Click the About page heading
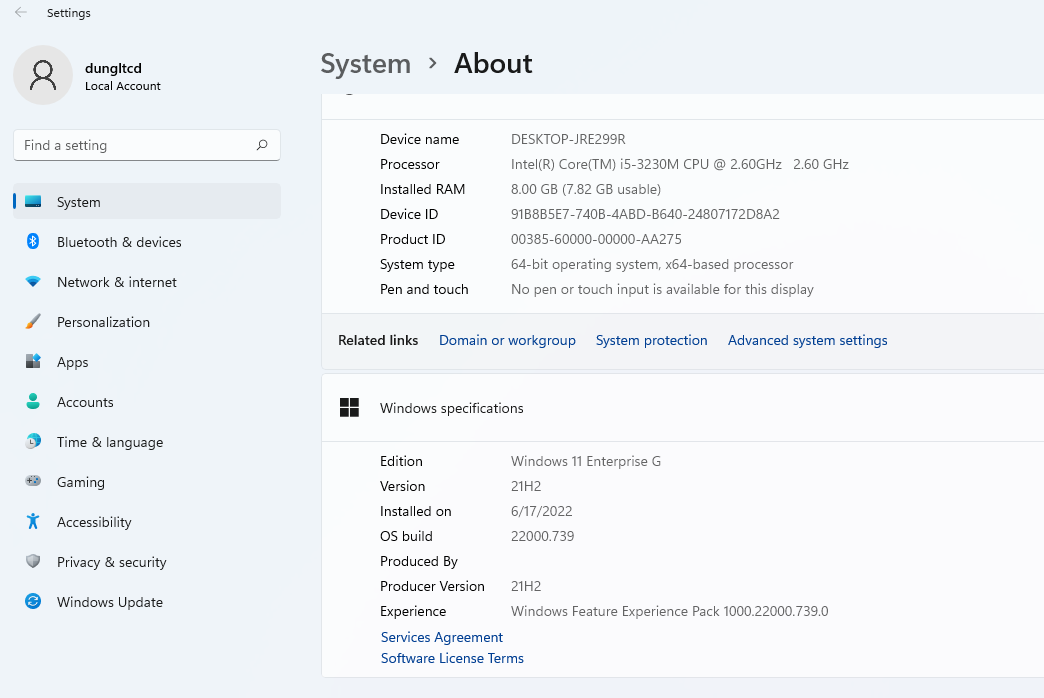This screenshot has width=1044, height=698. point(493,64)
